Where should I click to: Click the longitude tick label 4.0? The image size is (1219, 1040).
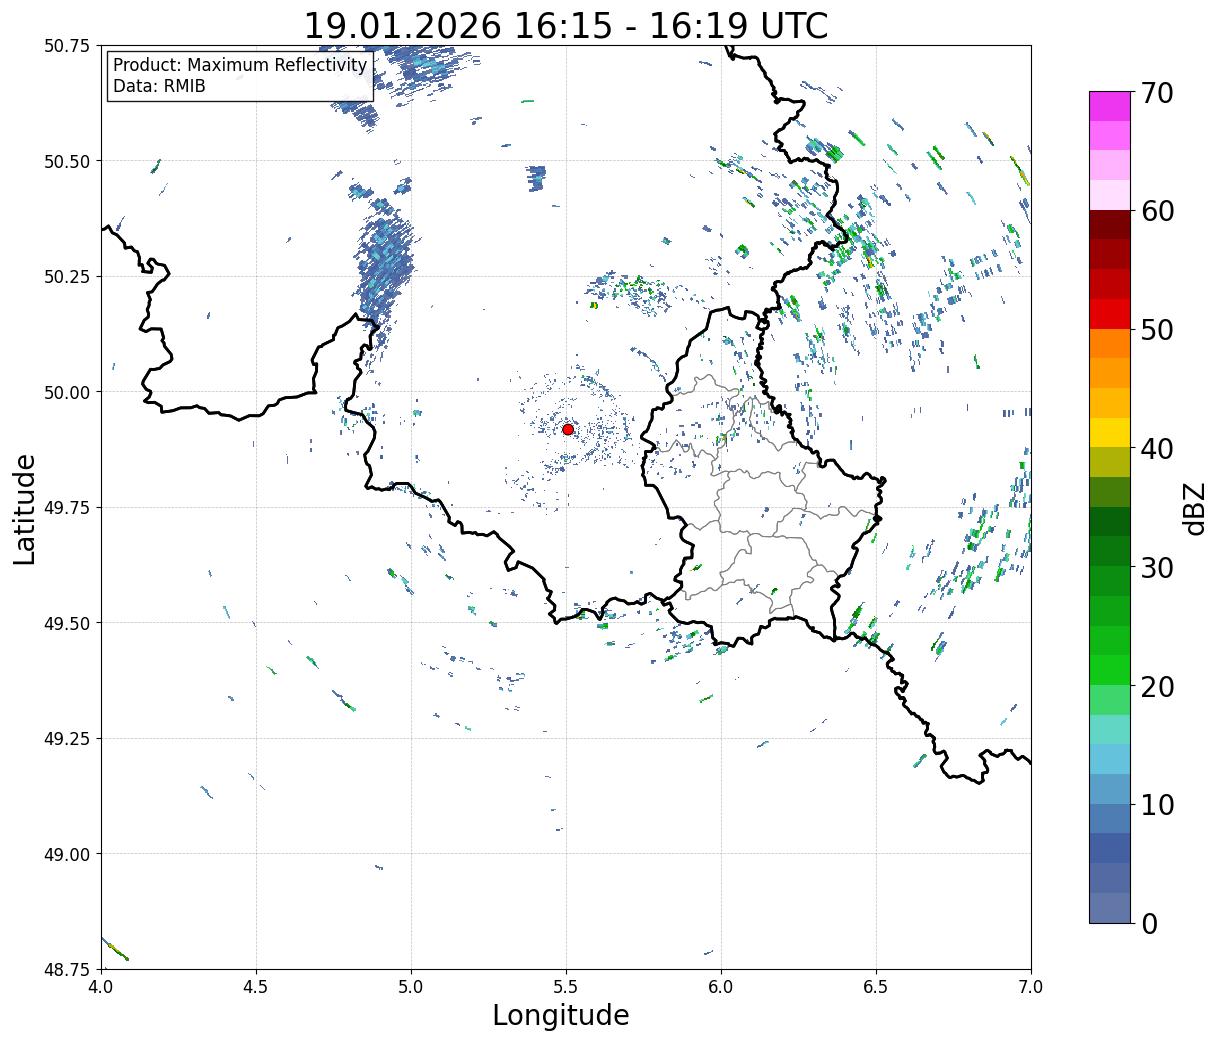pos(100,987)
